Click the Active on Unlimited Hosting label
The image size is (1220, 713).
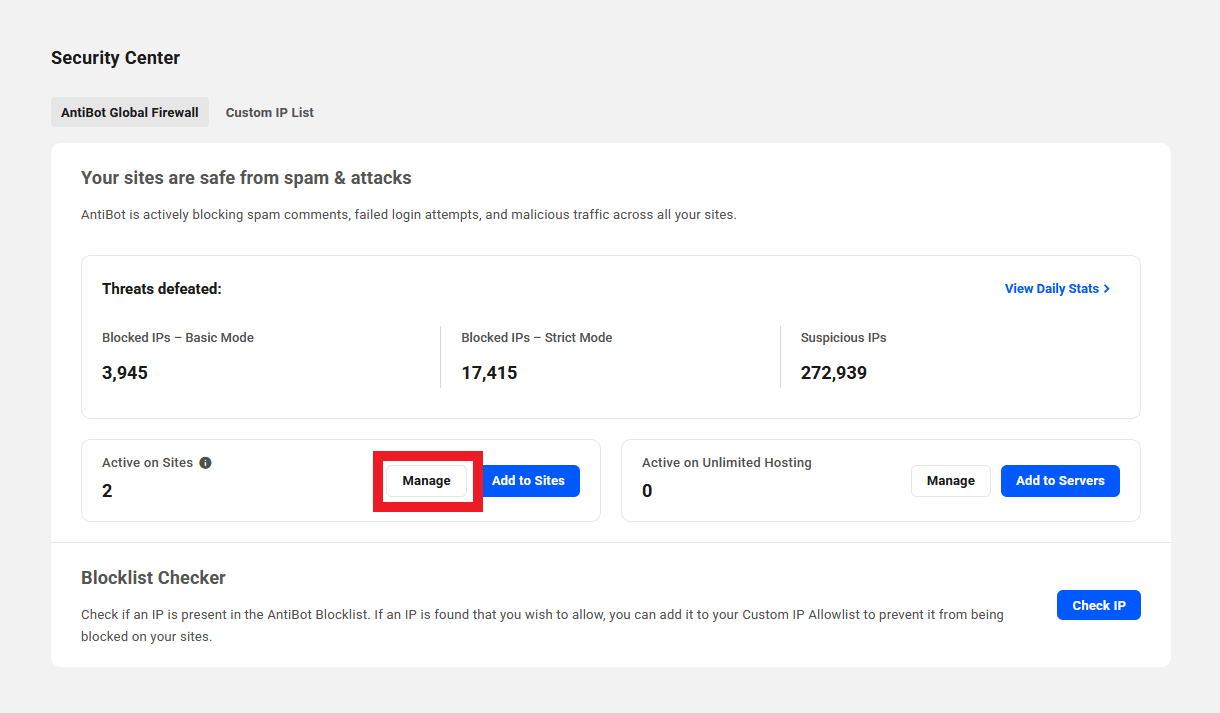[727, 463]
